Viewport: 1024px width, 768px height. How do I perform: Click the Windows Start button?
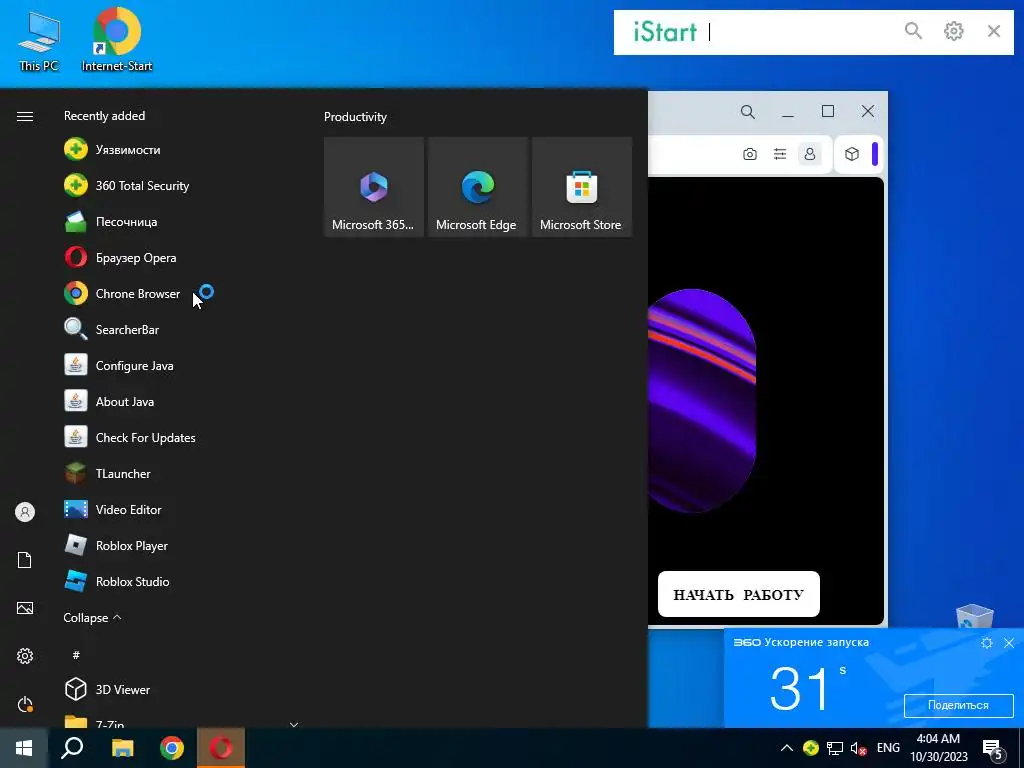point(24,748)
